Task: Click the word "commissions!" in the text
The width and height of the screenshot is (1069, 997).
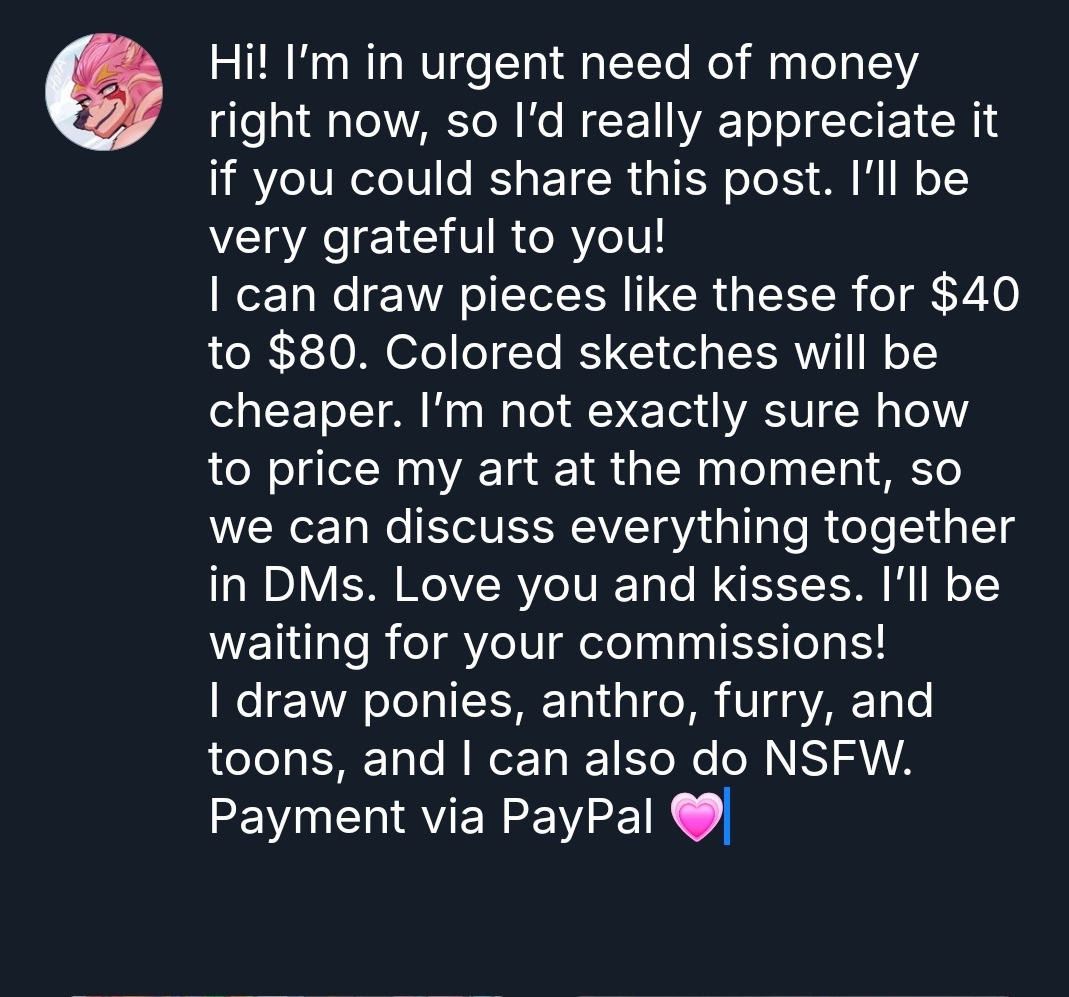Action: pos(733,643)
